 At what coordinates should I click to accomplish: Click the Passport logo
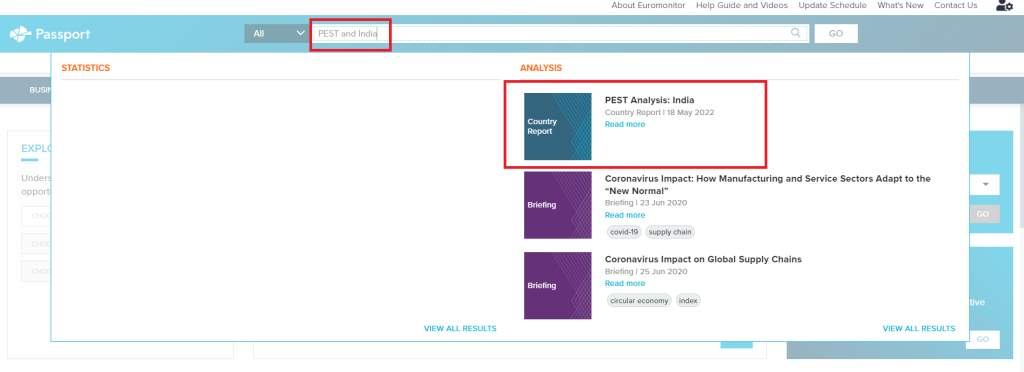[x=50, y=34]
